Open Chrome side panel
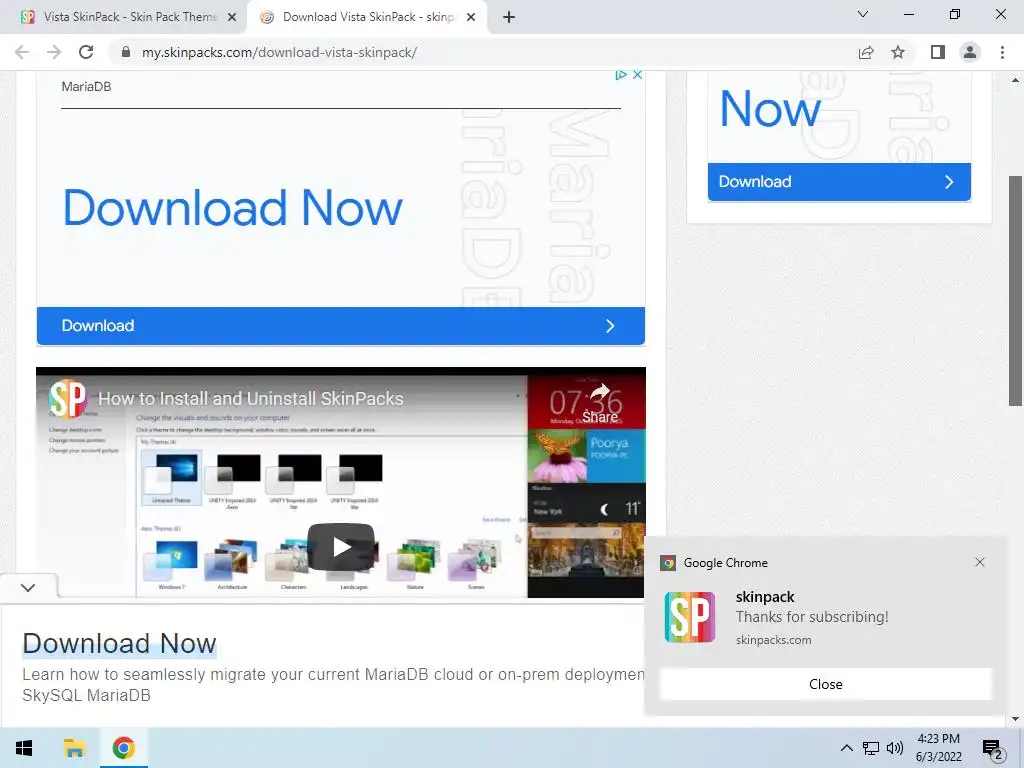 (x=938, y=52)
